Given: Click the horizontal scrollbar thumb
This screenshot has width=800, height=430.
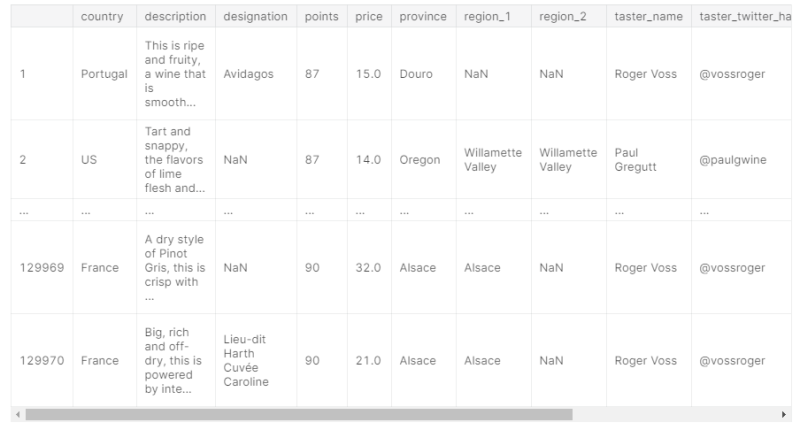Looking at the screenshot, I should (300, 414).
